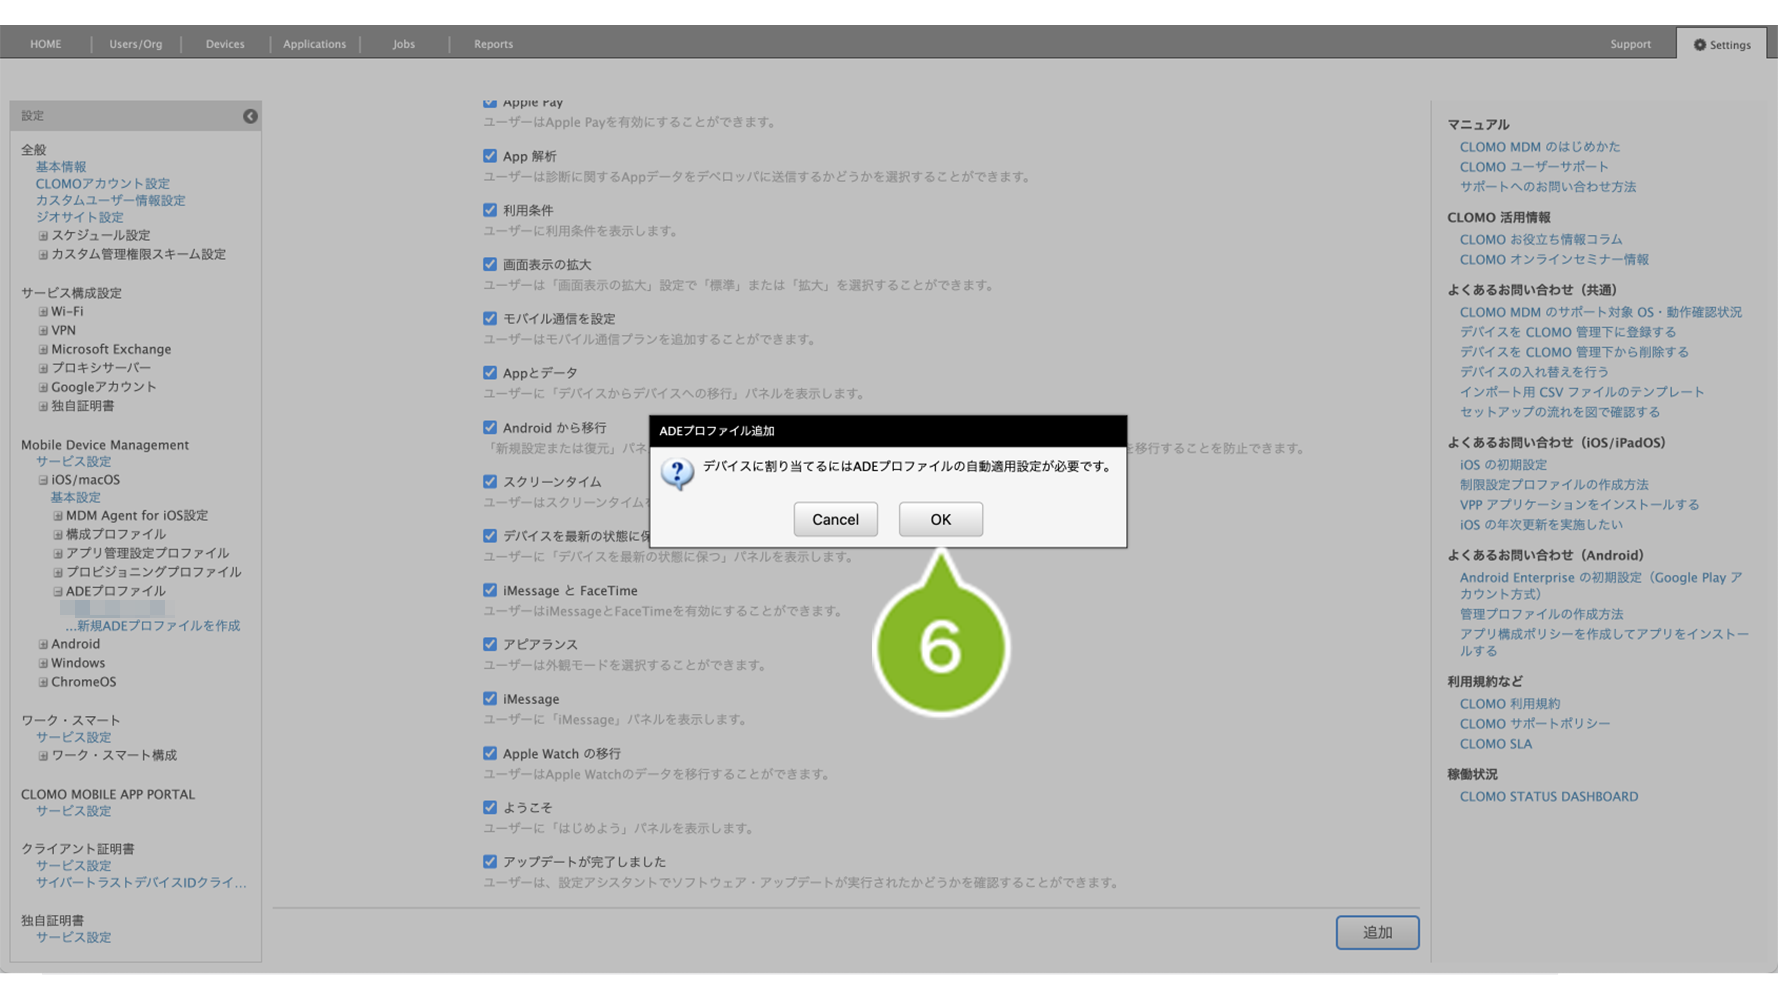Image resolution: width=1778 pixels, height=1000 pixels.
Task: Uncheck the Apple Watch の移行 option
Action: coord(490,753)
